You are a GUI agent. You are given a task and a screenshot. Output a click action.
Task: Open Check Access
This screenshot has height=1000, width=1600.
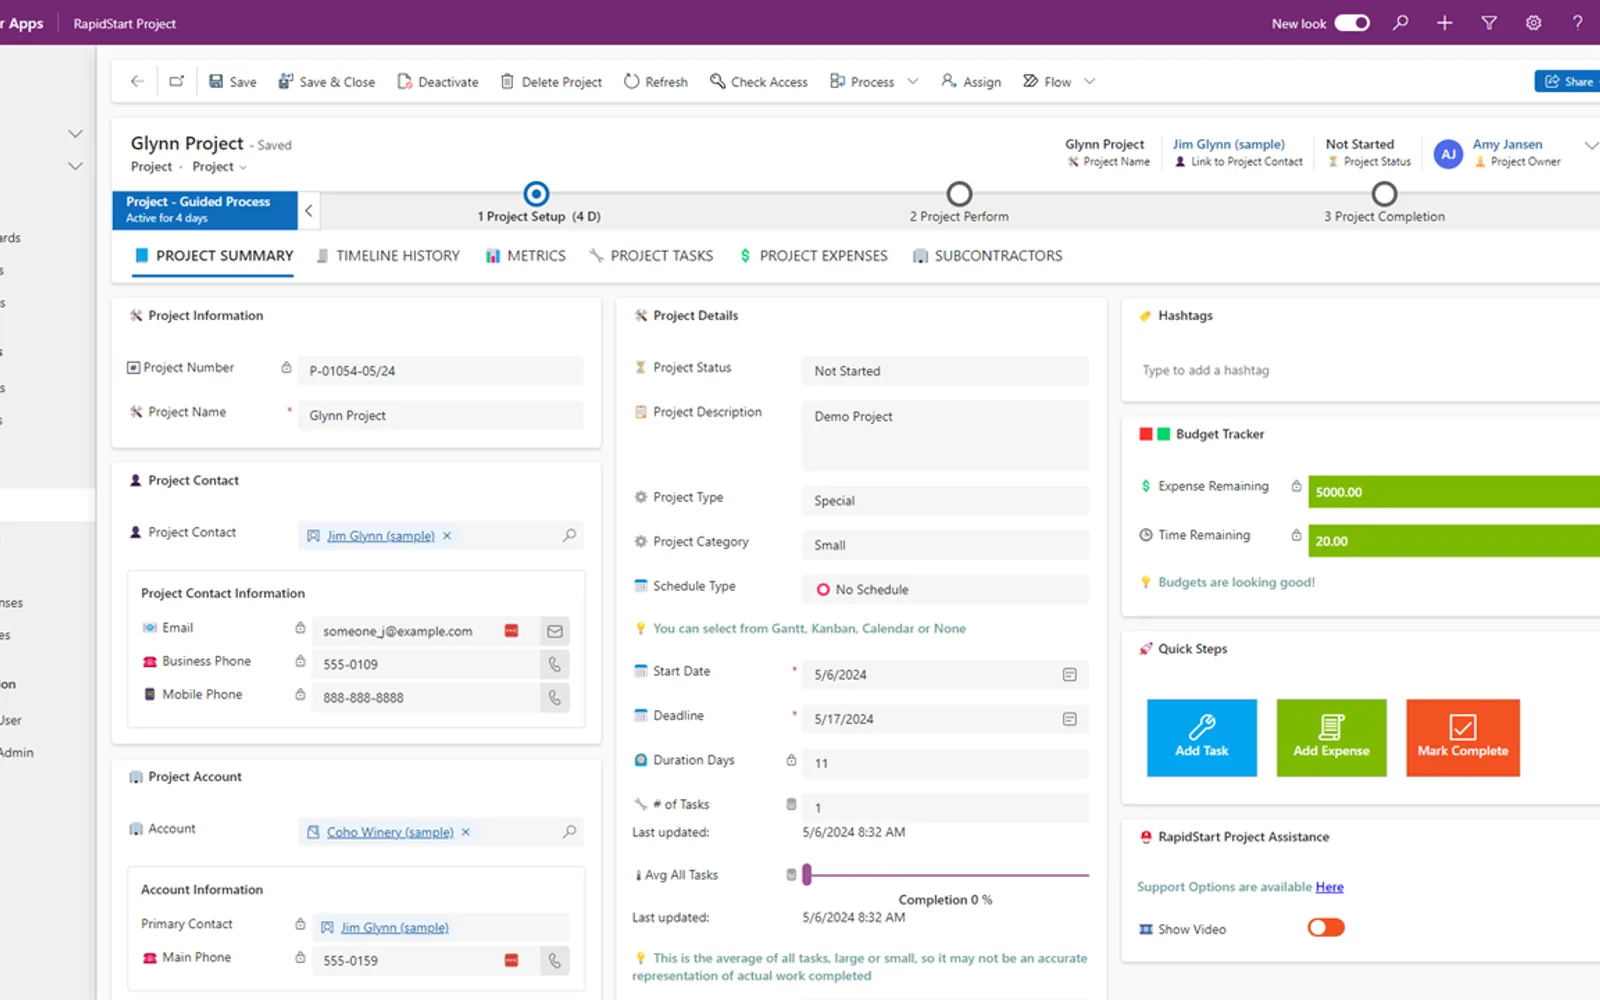(759, 82)
